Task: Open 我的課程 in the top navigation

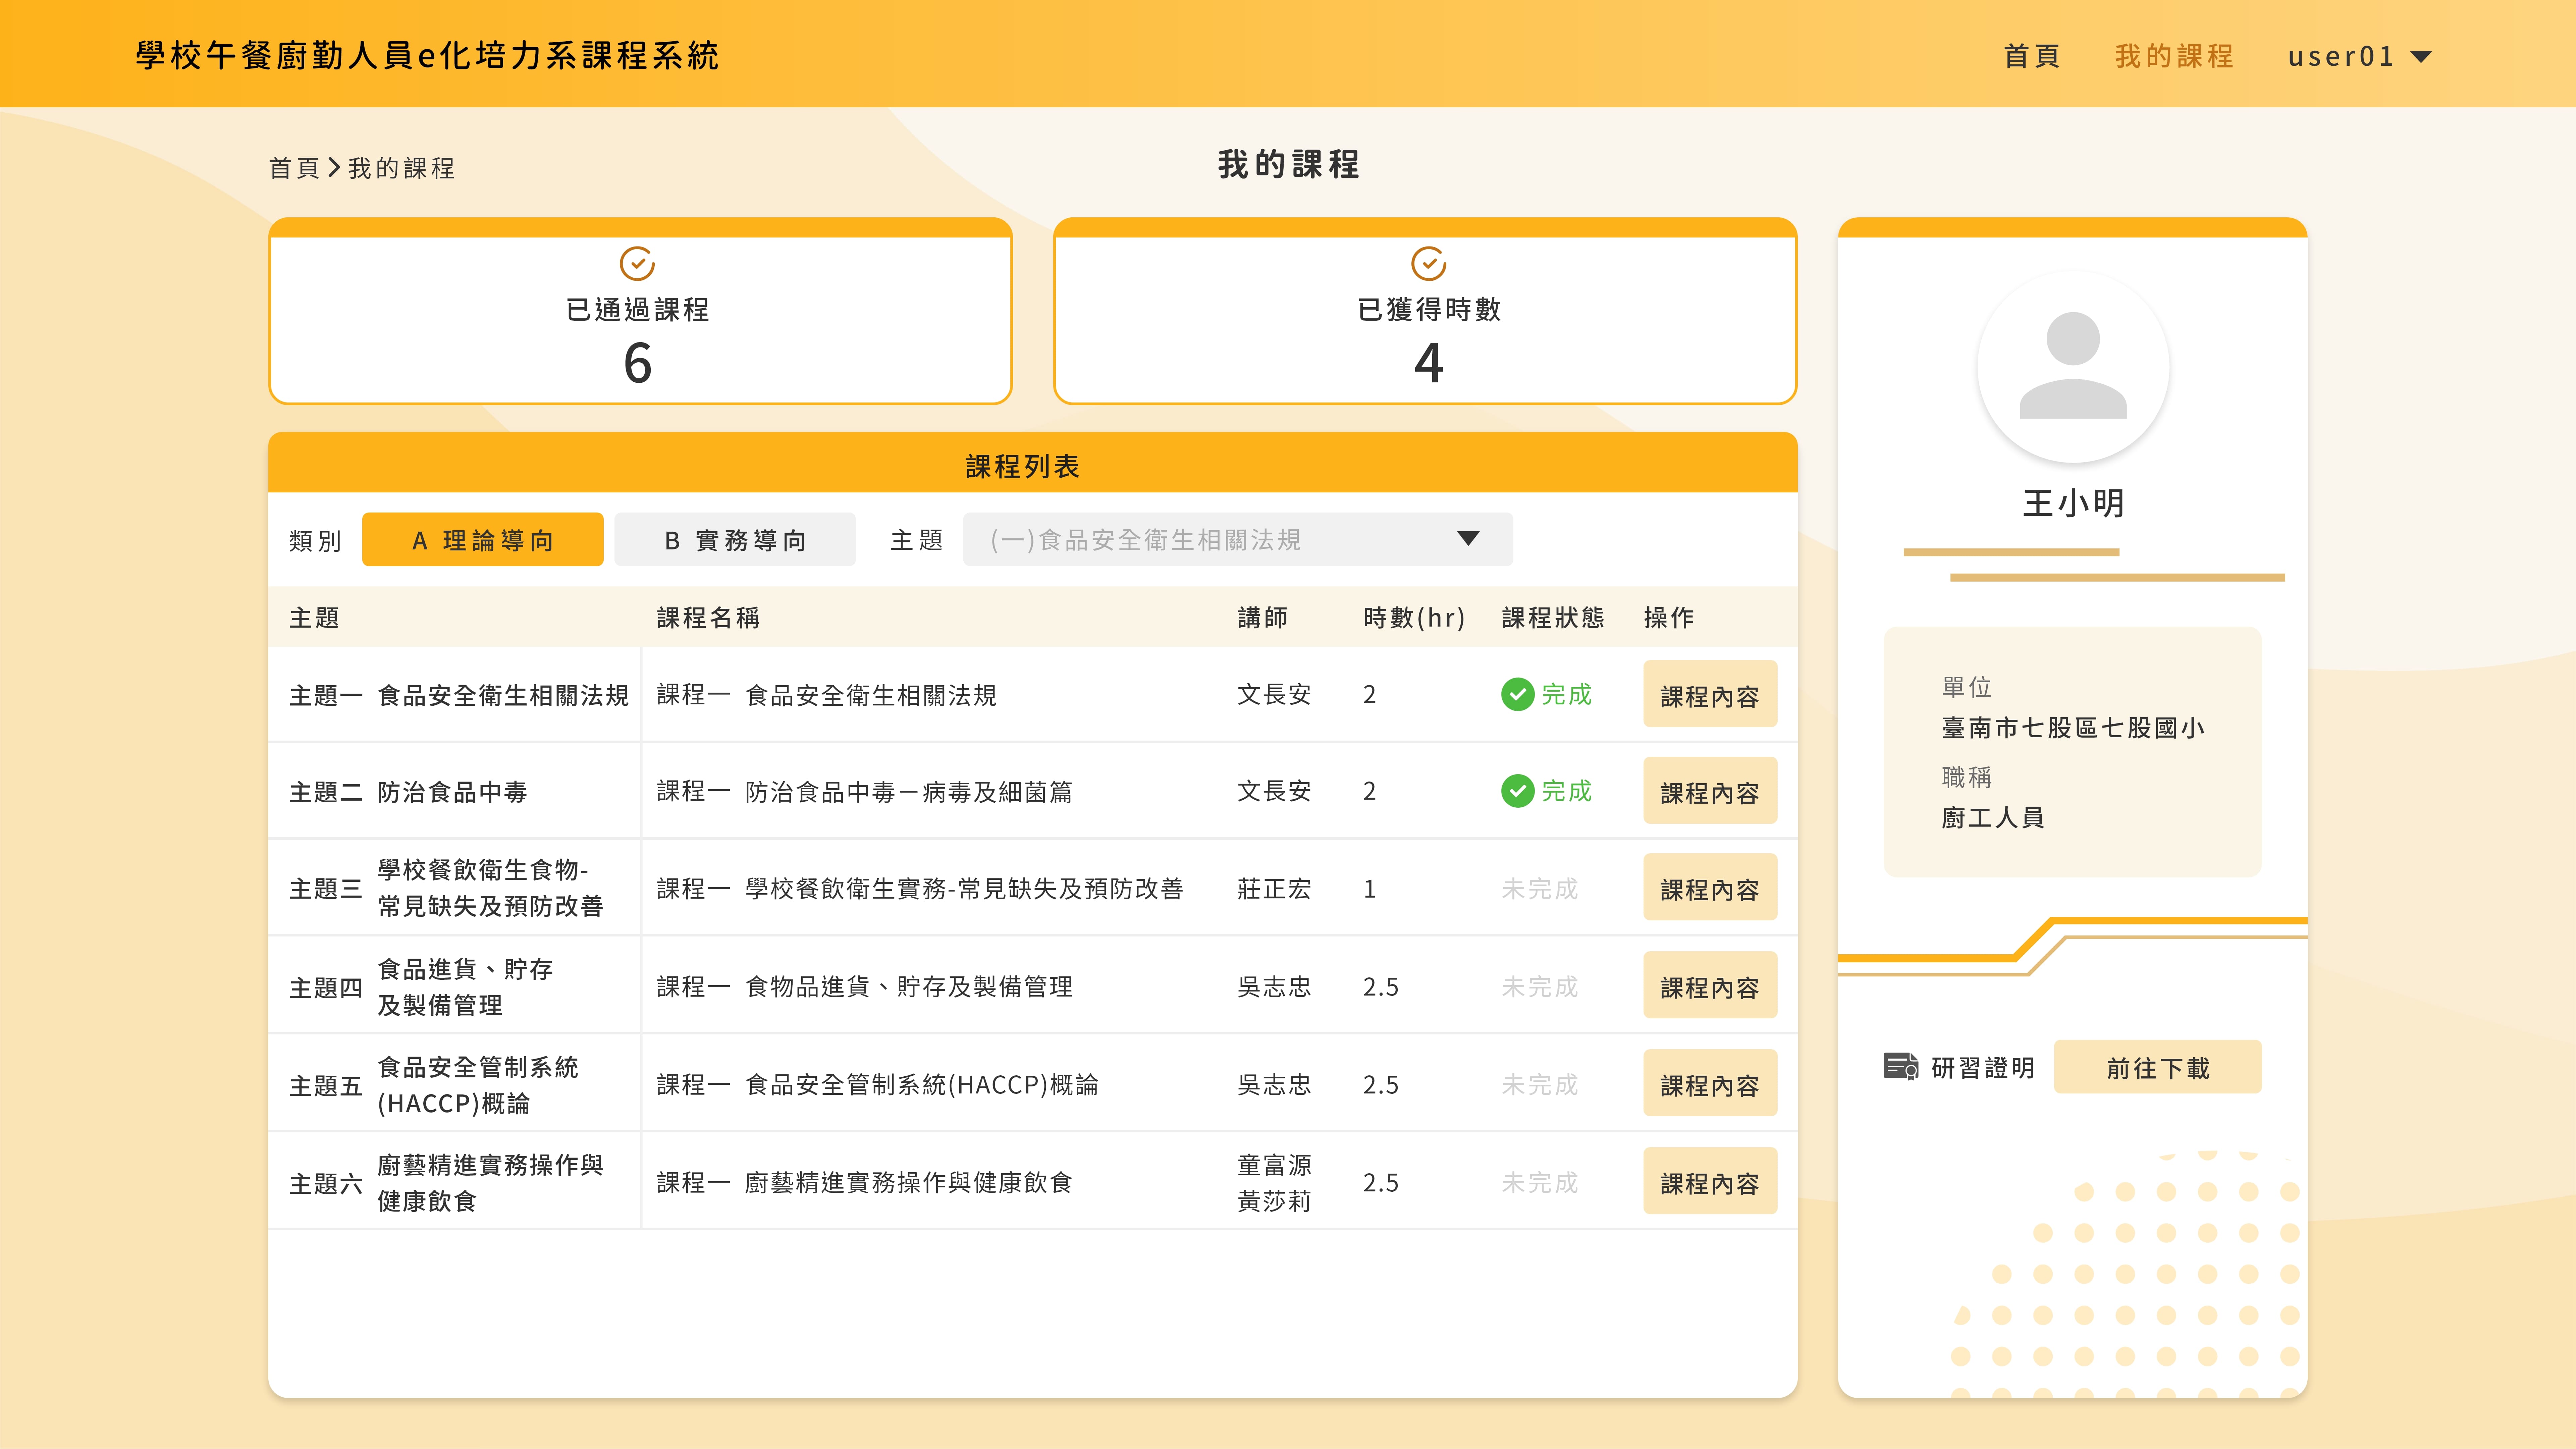Action: [2174, 56]
